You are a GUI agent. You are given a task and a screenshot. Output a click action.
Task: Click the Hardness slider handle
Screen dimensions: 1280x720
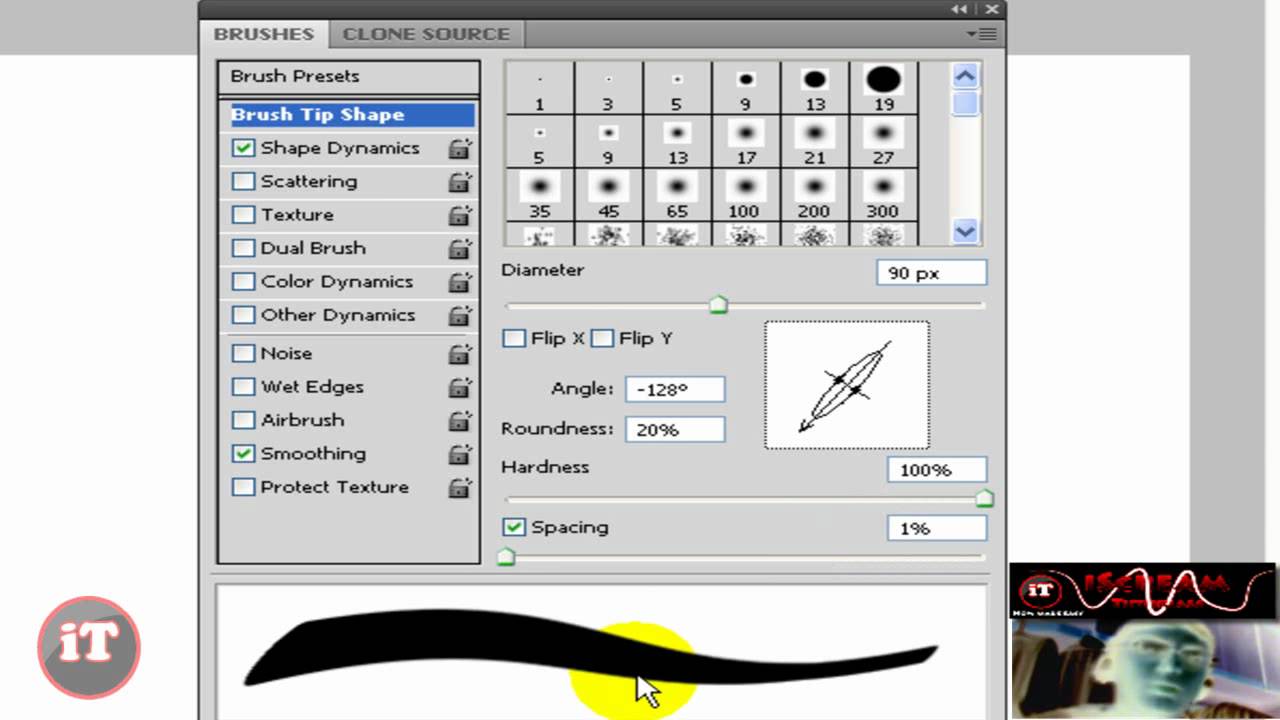[x=984, y=498]
